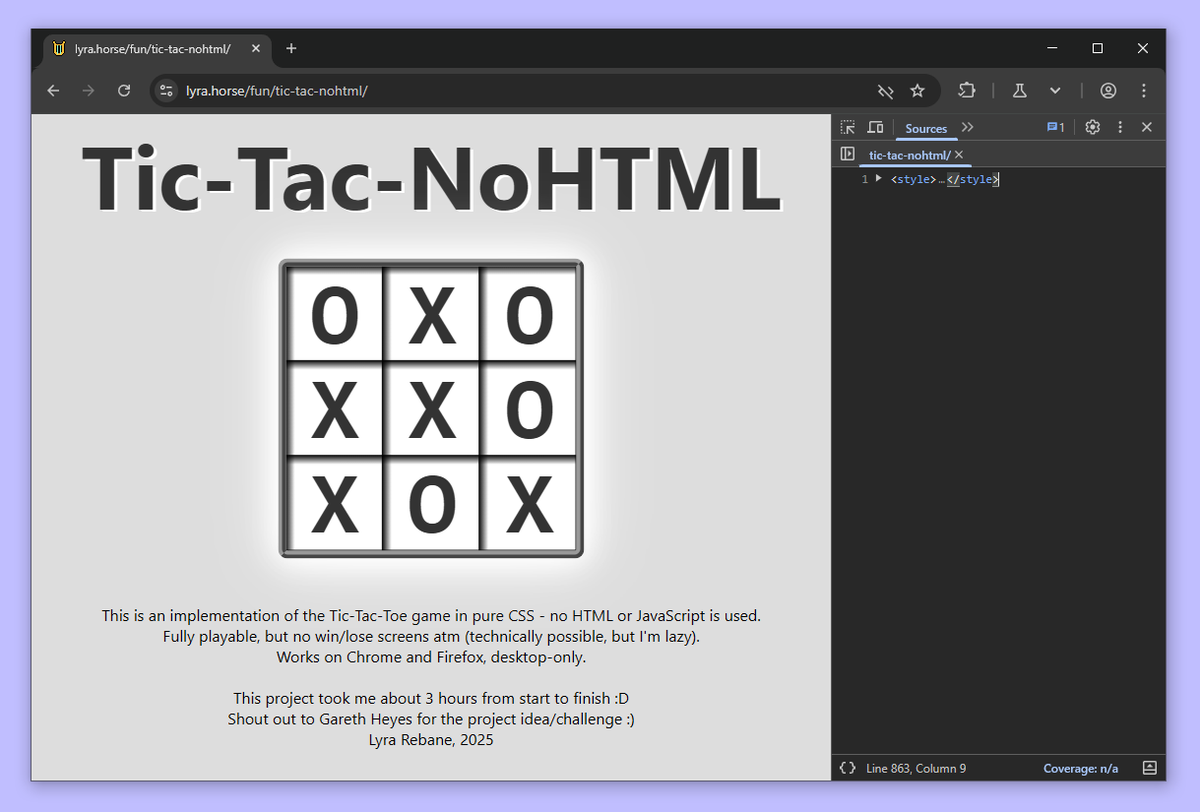This screenshot has width=1200, height=812.
Task: Click the crossed-out icon left of the bookmark star
Action: coord(885,91)
